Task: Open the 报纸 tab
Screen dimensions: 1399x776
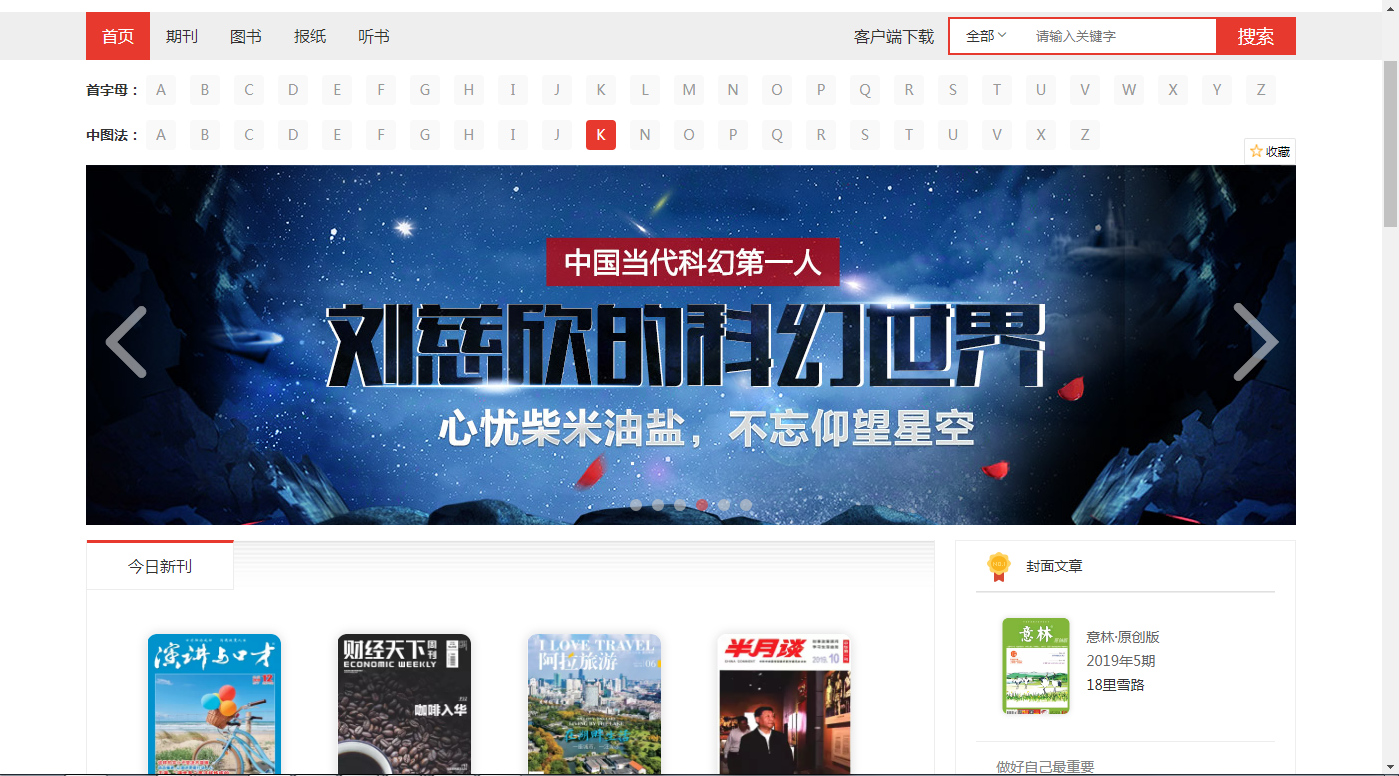Action: tap(310, 36)
